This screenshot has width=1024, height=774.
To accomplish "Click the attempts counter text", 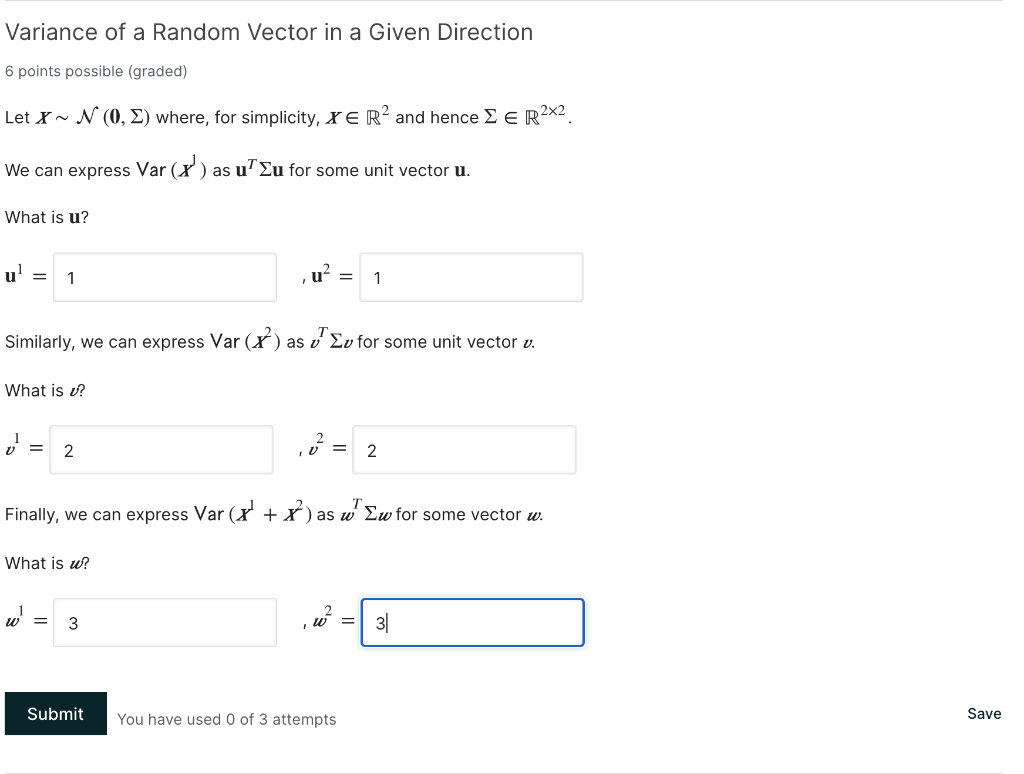I will [x=227, y=719].
